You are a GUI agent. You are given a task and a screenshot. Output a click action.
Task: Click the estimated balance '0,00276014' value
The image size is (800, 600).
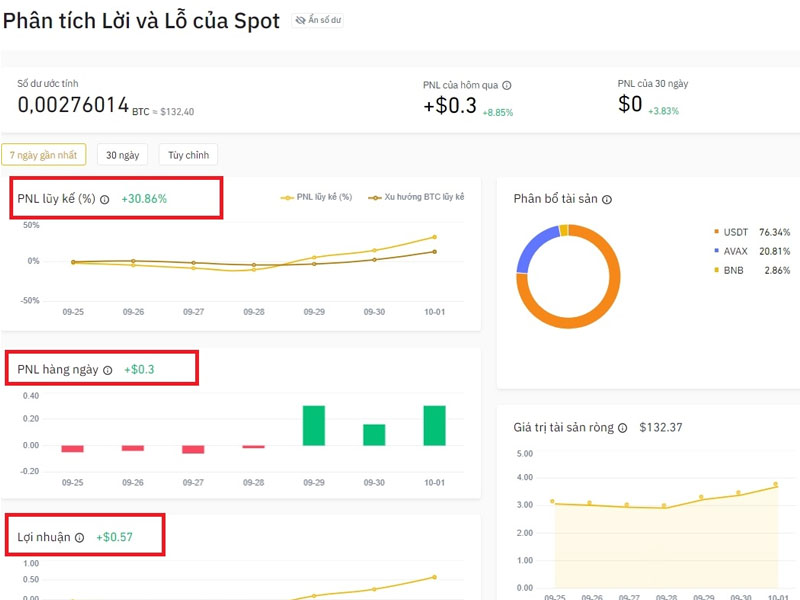[x=73, y=105]
